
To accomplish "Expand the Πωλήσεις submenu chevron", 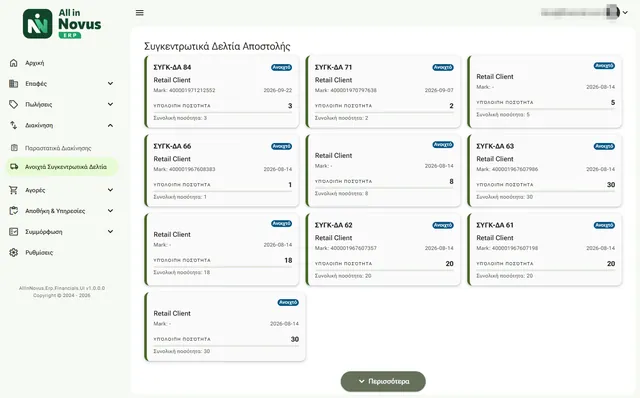I will click(110, 104).
